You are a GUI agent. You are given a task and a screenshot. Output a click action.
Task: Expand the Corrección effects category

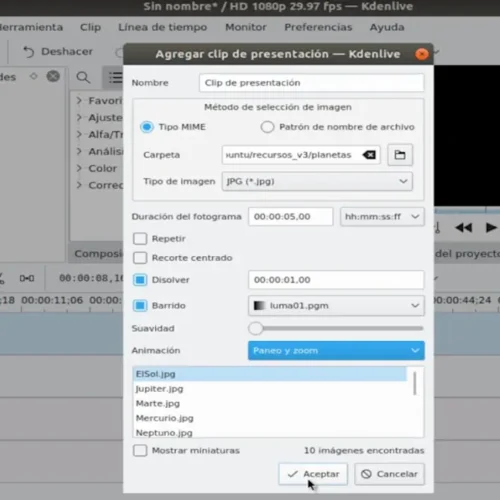(79, 185)
